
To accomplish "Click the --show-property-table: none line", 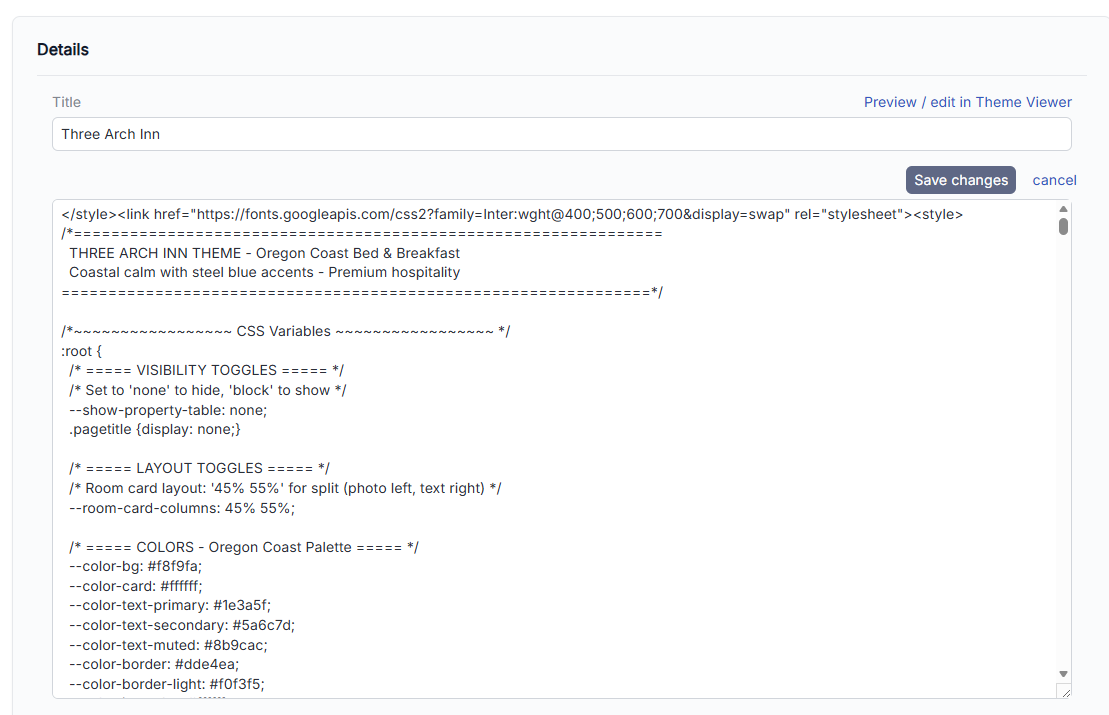I will pos(168,410).
